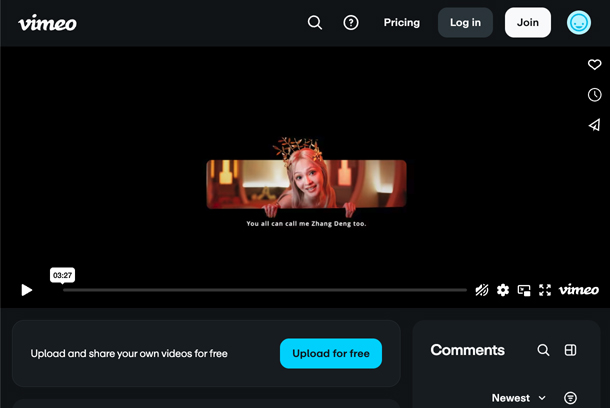
Task: Toggle picture-in-picture mode
Action: click(524, 290)
